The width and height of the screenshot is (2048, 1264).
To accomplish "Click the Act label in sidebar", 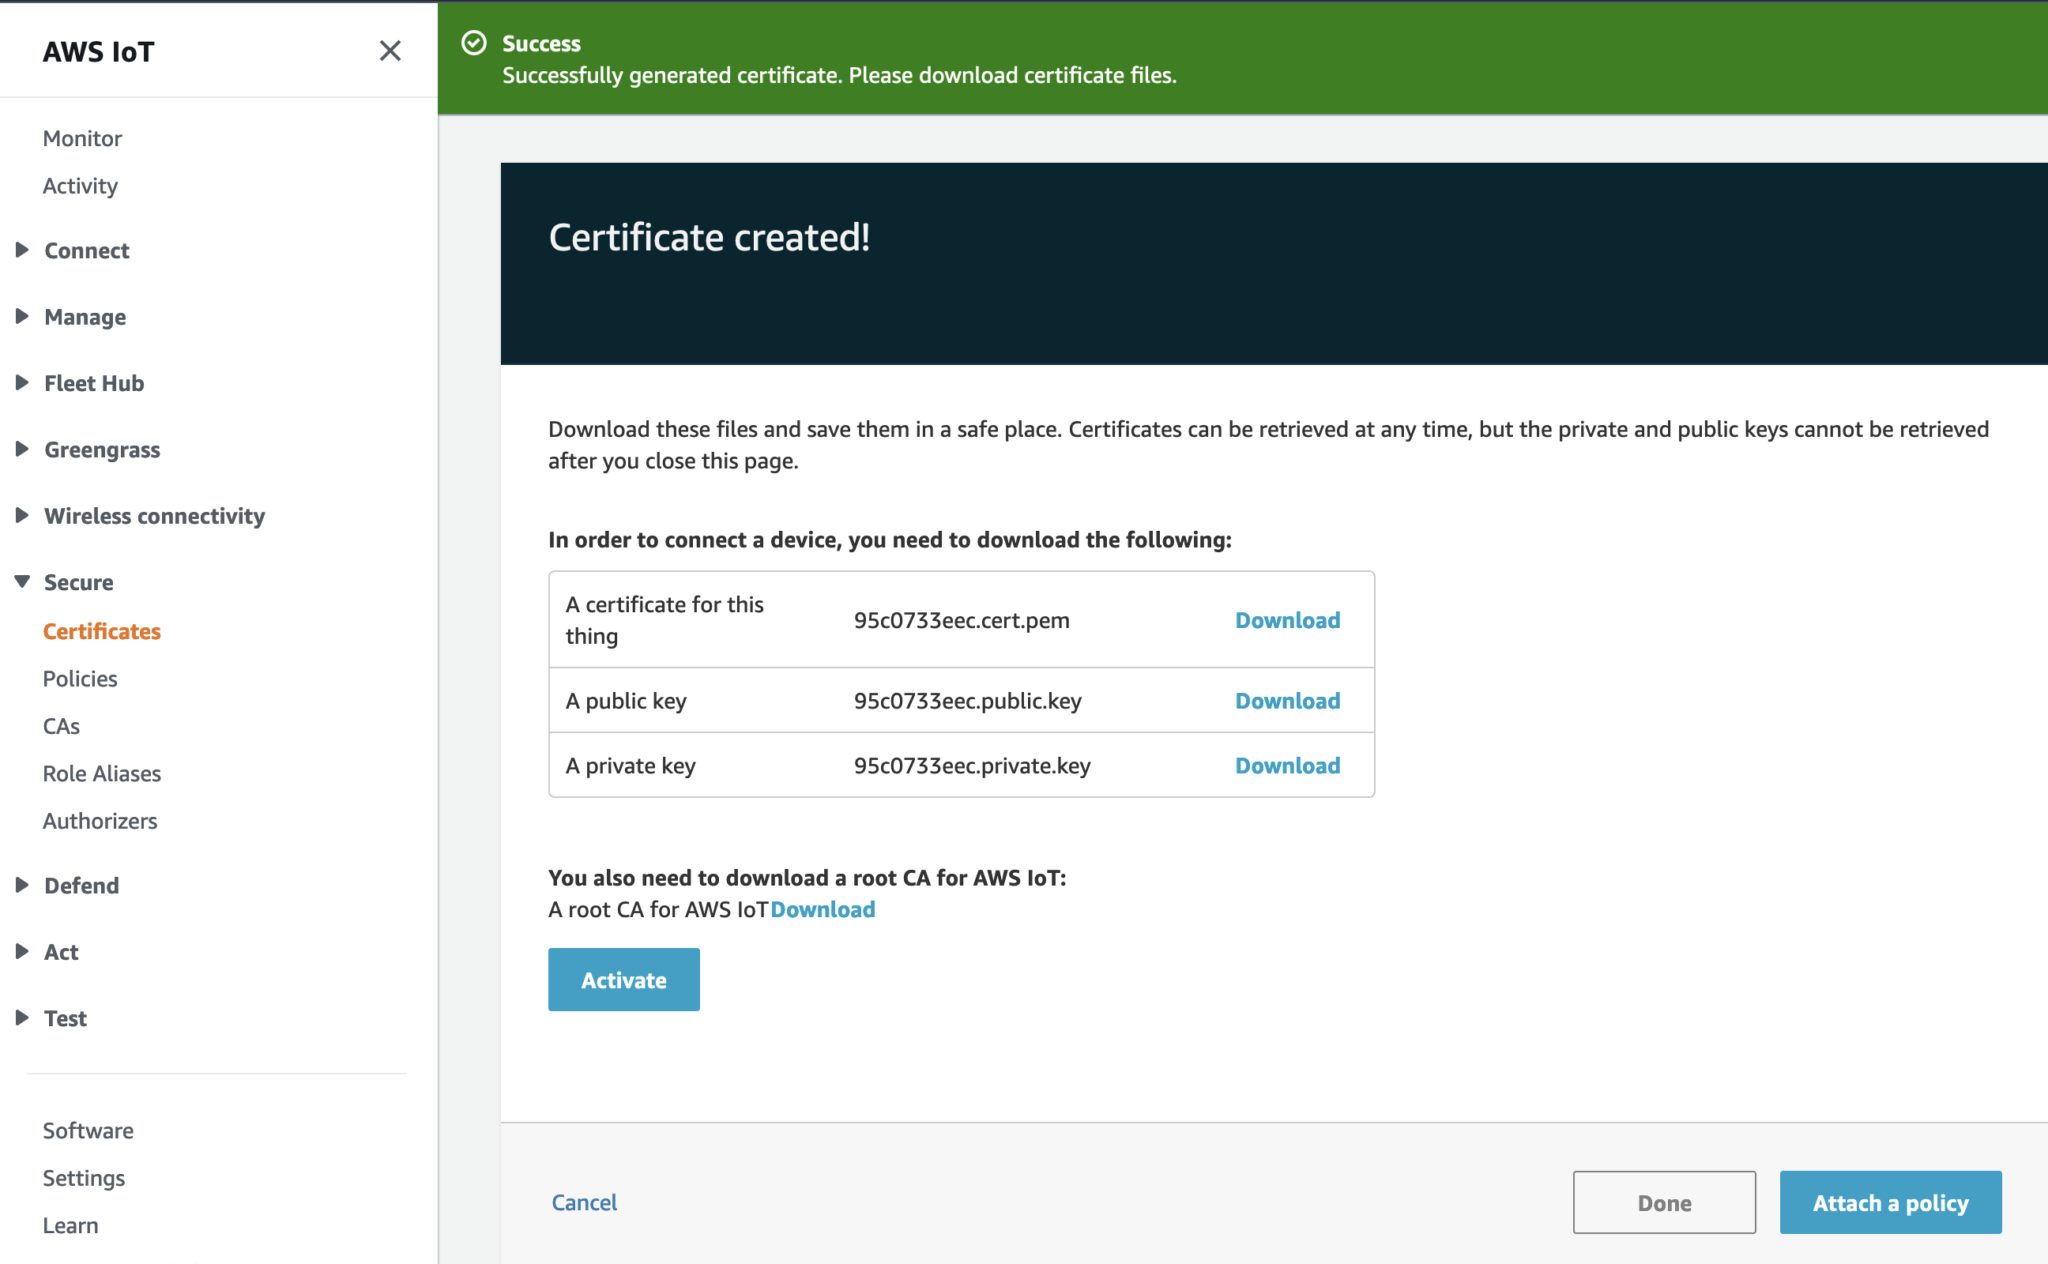I will pos(61,952).
